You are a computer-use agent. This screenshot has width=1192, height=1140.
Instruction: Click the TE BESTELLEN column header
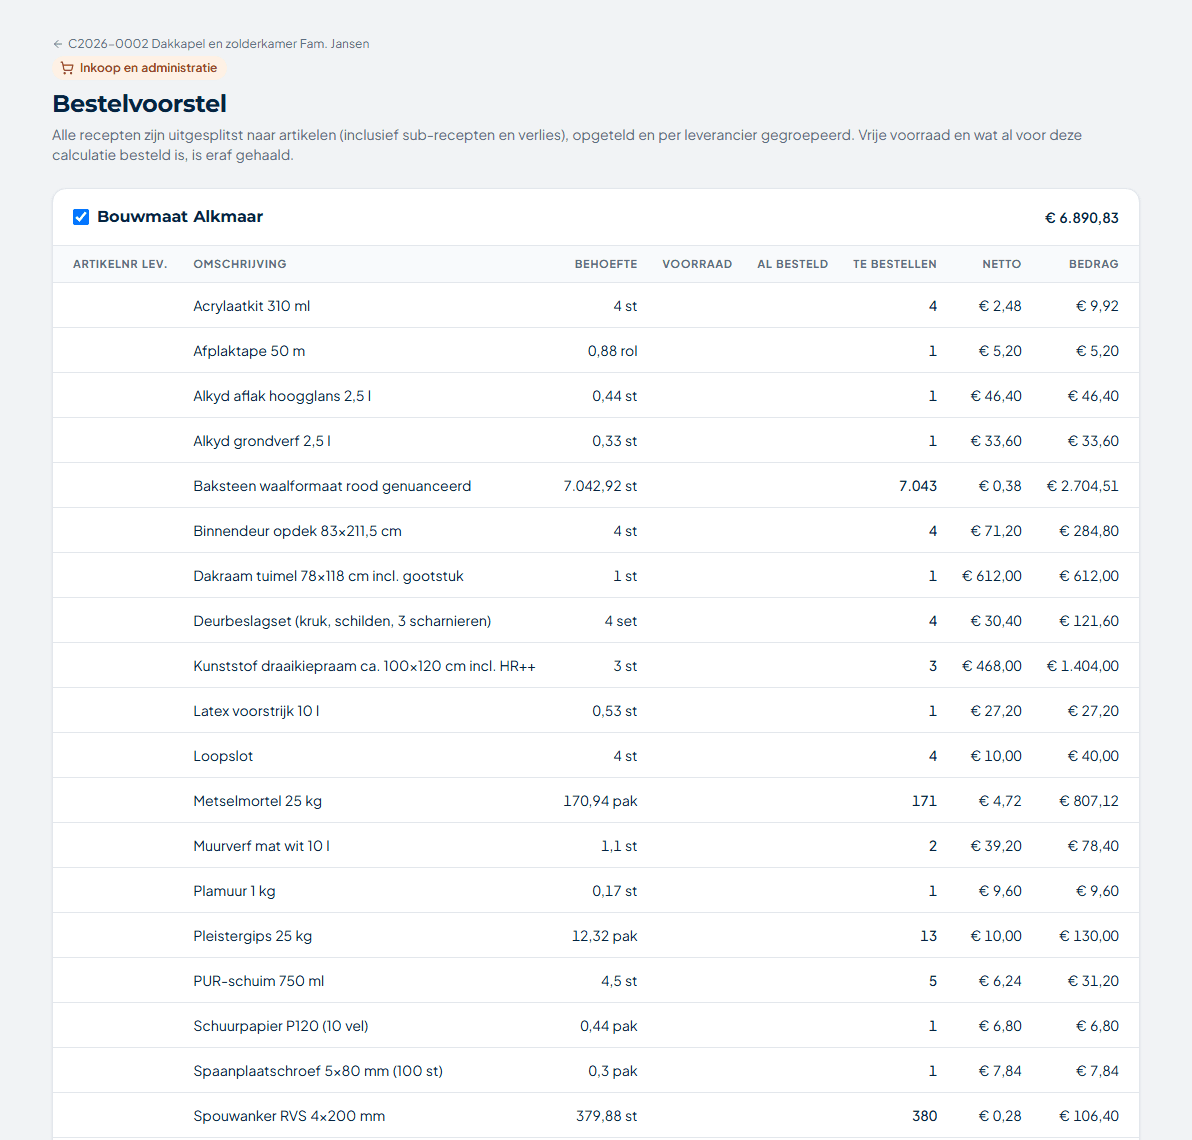(x=895, y=264)
